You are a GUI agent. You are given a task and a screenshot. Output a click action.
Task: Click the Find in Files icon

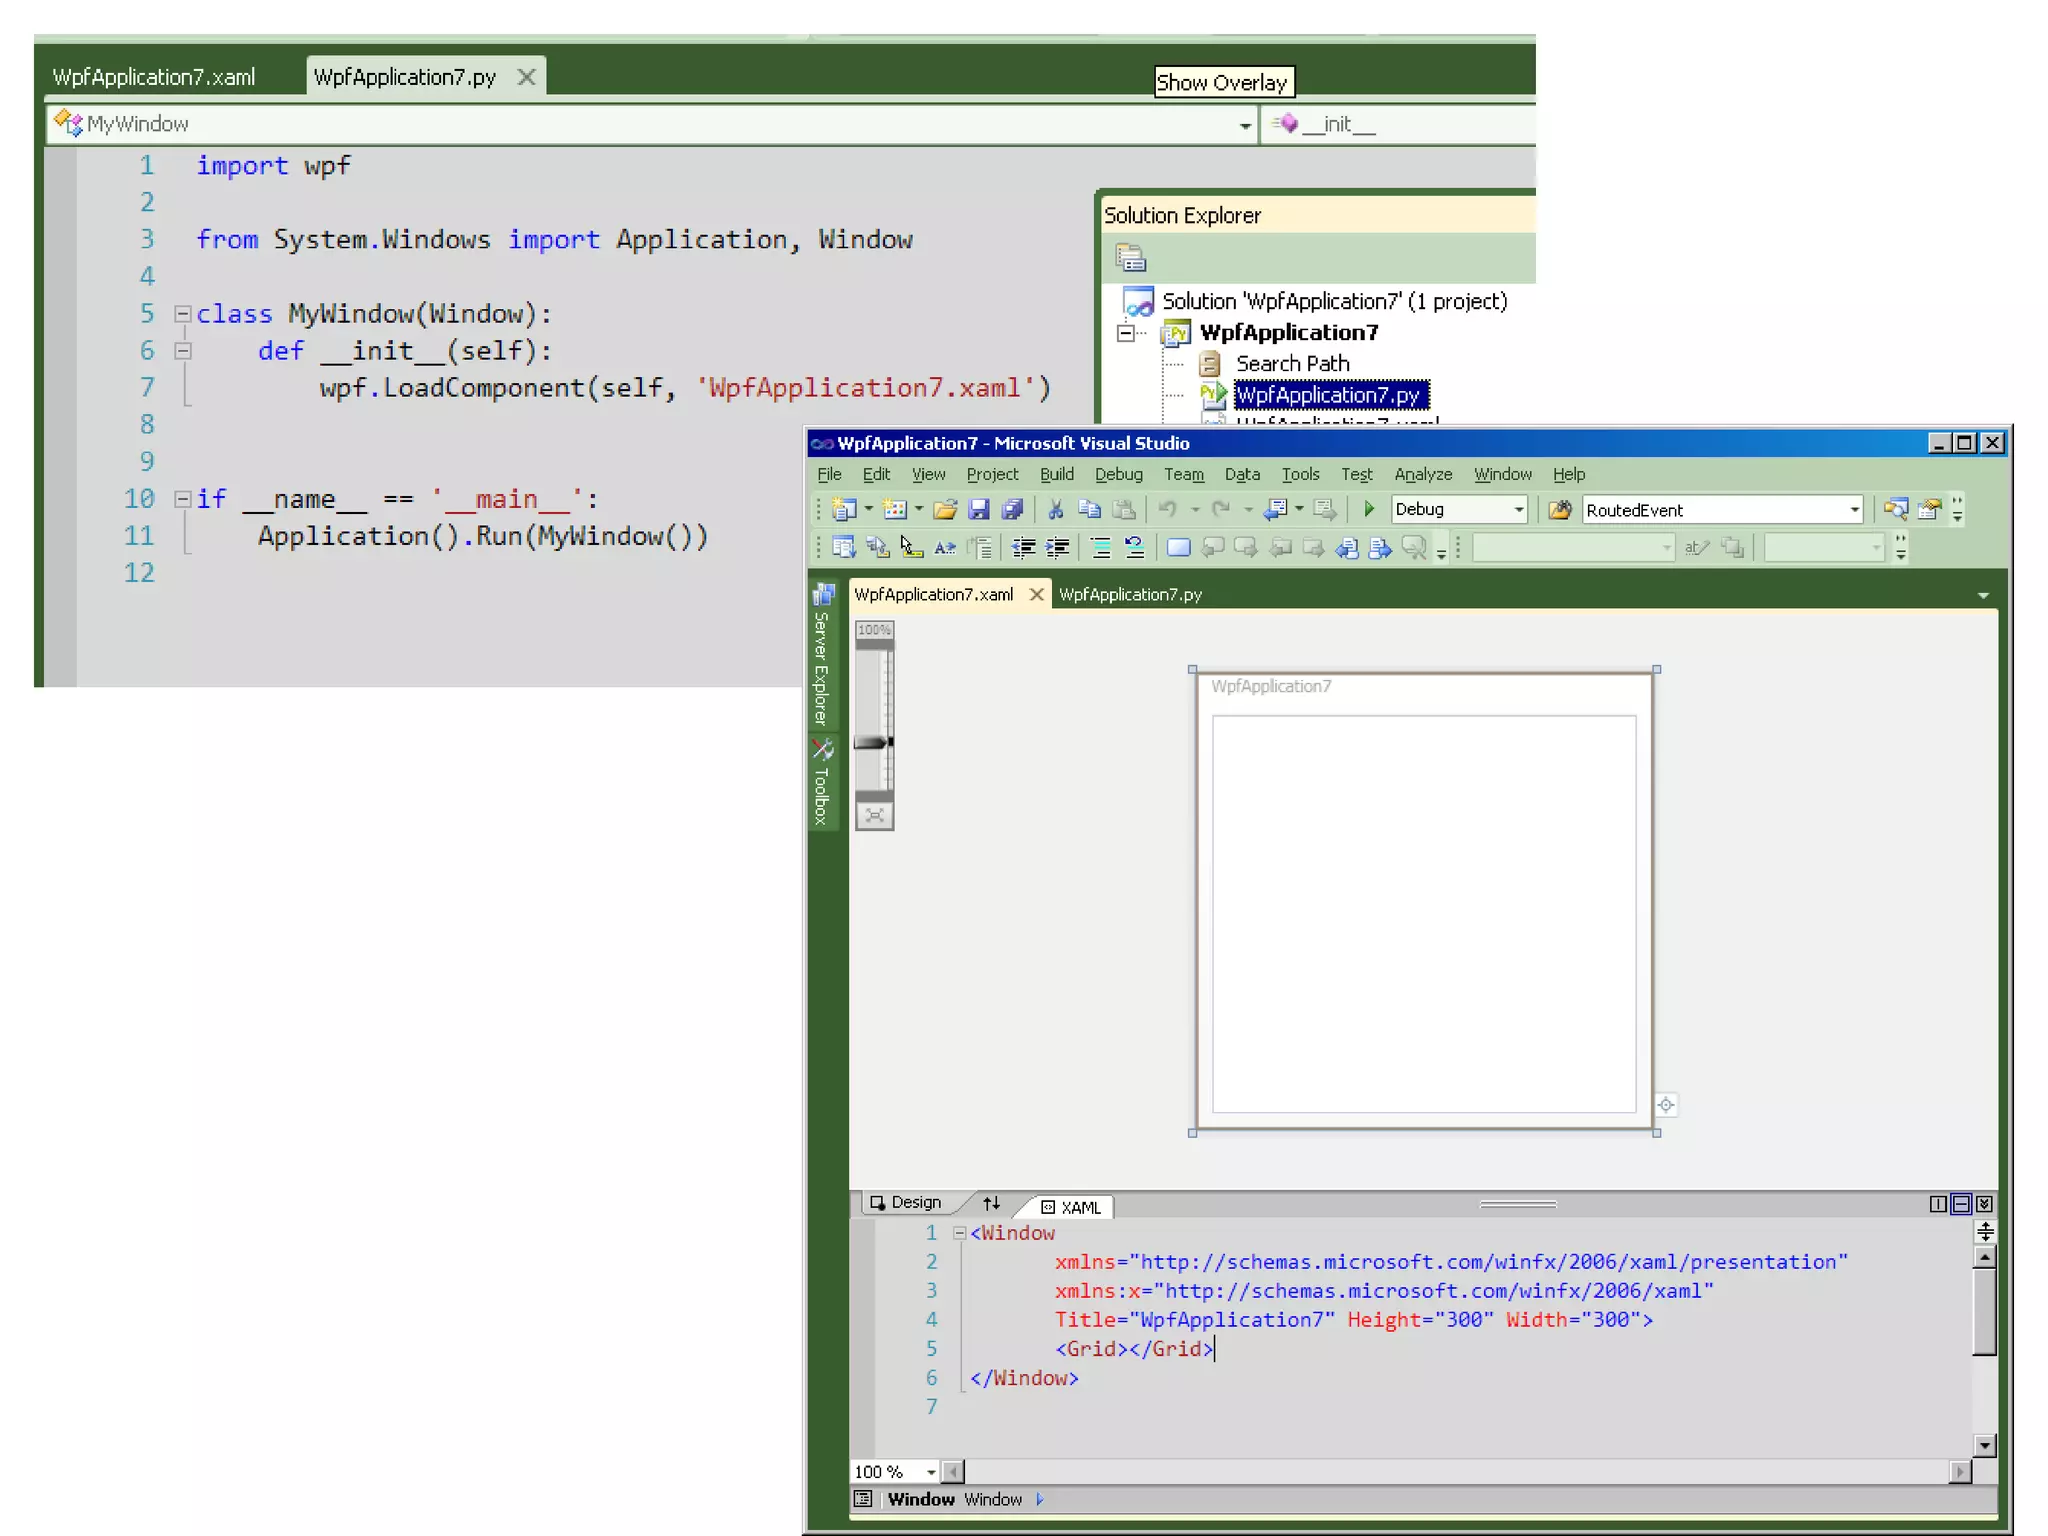pos(1559,510)
